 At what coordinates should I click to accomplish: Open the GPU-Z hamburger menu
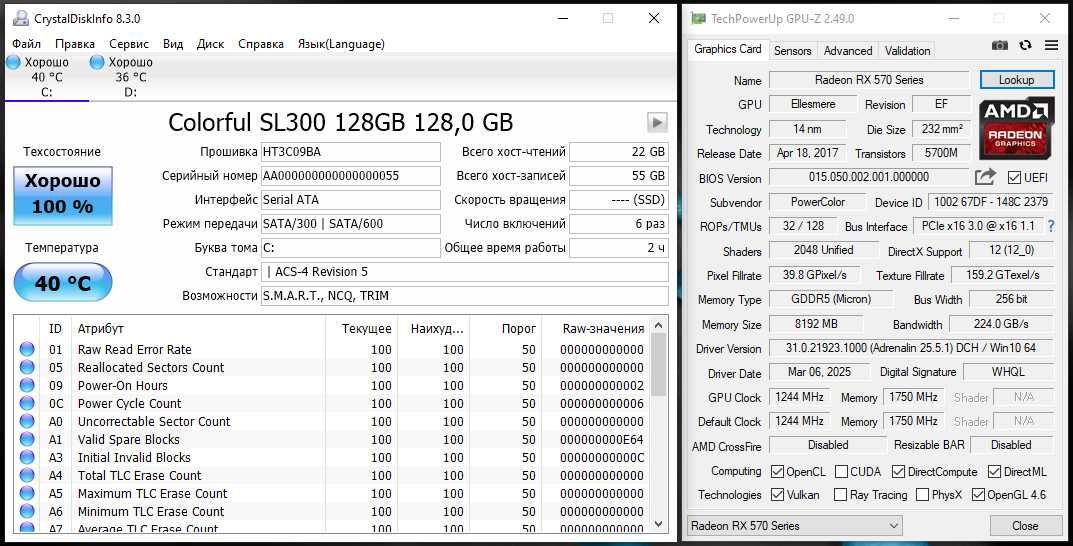click(x=1051, y=45)
